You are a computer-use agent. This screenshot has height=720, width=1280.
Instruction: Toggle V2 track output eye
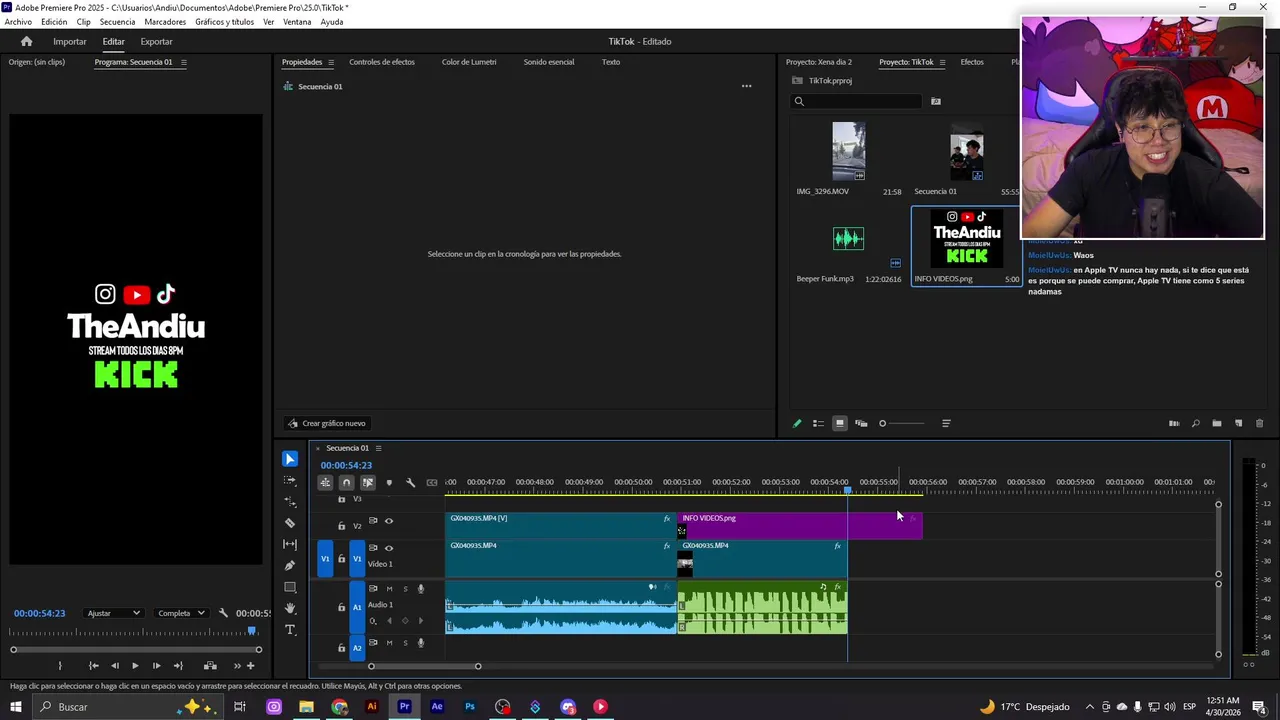point(389,521)
